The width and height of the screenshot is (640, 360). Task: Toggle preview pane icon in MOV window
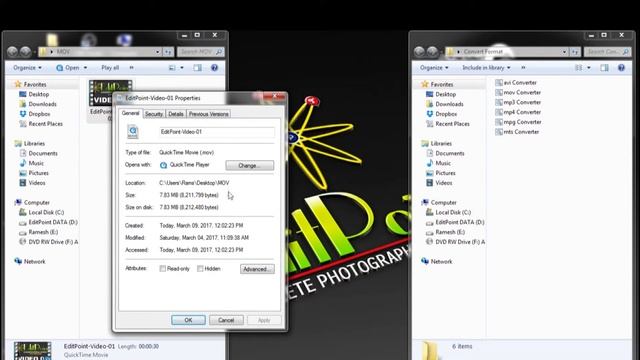pos(198,68)
